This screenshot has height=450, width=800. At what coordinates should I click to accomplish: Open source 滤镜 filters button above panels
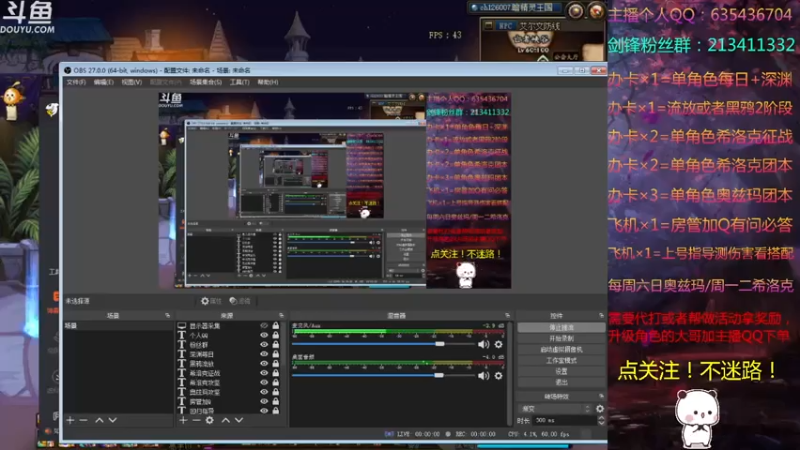[240, 301]
